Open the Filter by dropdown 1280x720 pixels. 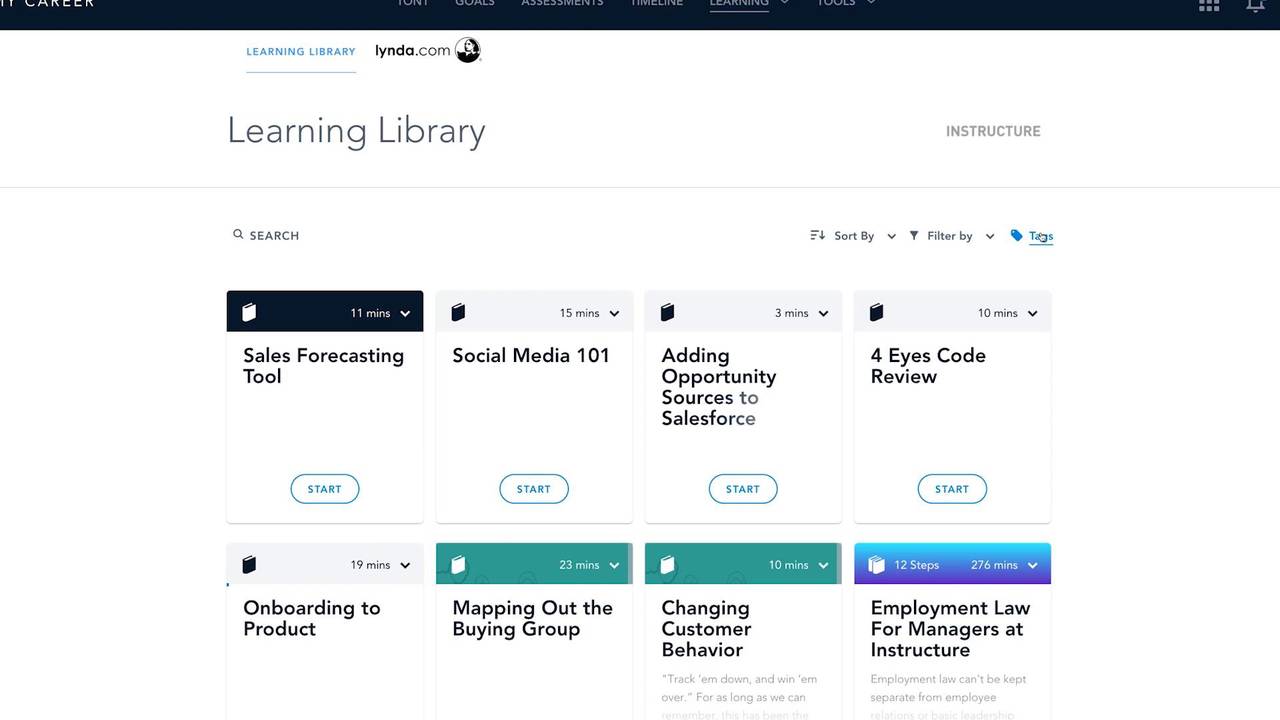[990, 235]
